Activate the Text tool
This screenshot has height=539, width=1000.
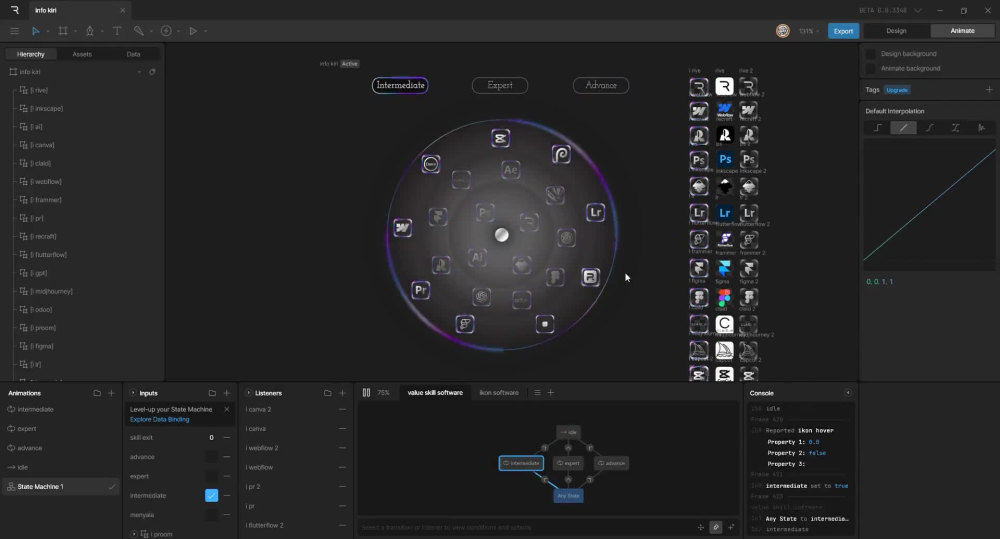pos(117,31)
